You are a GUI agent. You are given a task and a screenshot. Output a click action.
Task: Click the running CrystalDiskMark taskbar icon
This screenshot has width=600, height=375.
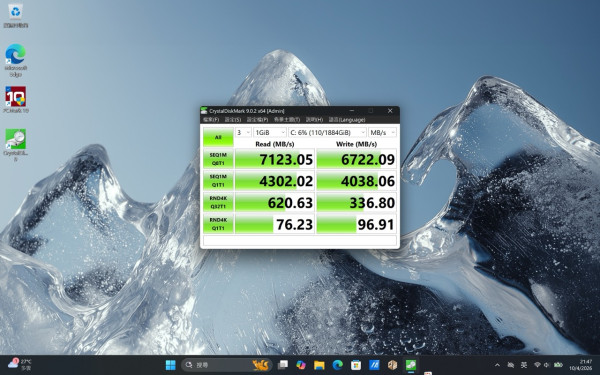[x=411, y=365]
